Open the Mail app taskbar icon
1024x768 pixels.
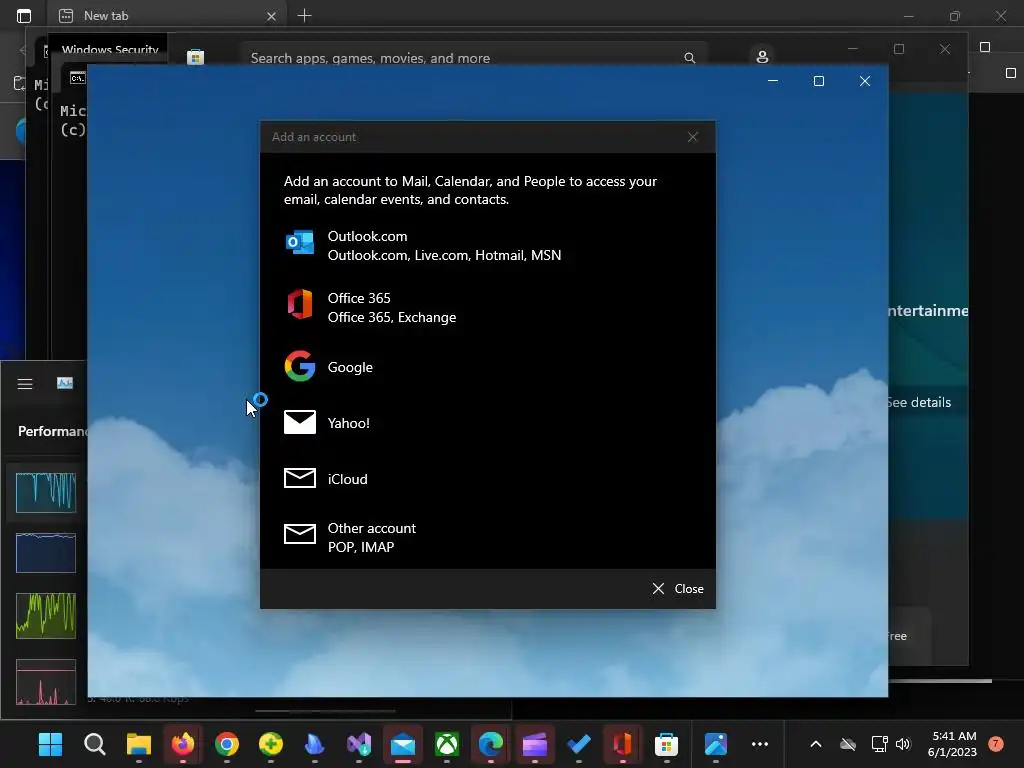(403, 744)
